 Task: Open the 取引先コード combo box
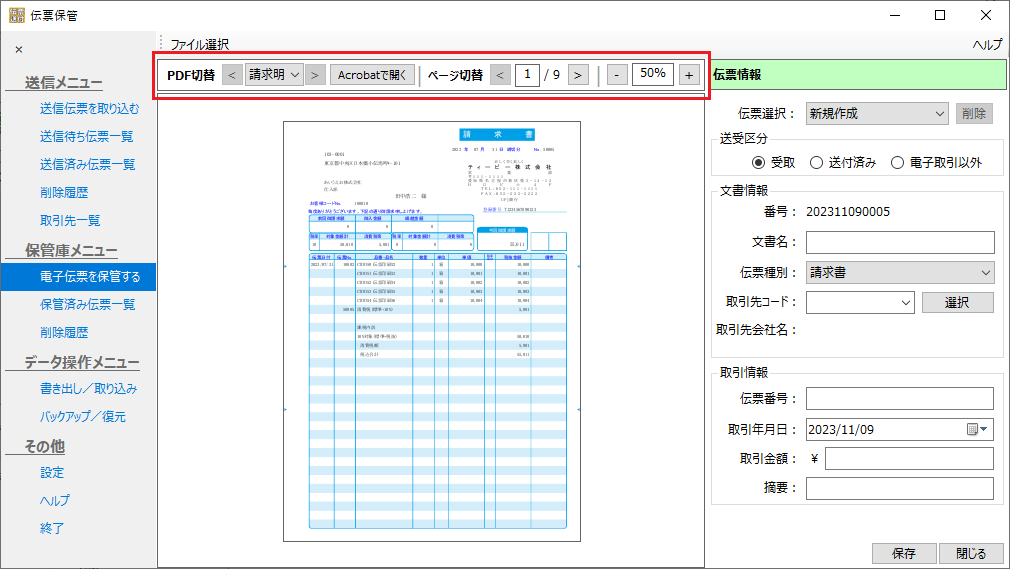click(860, 301)
